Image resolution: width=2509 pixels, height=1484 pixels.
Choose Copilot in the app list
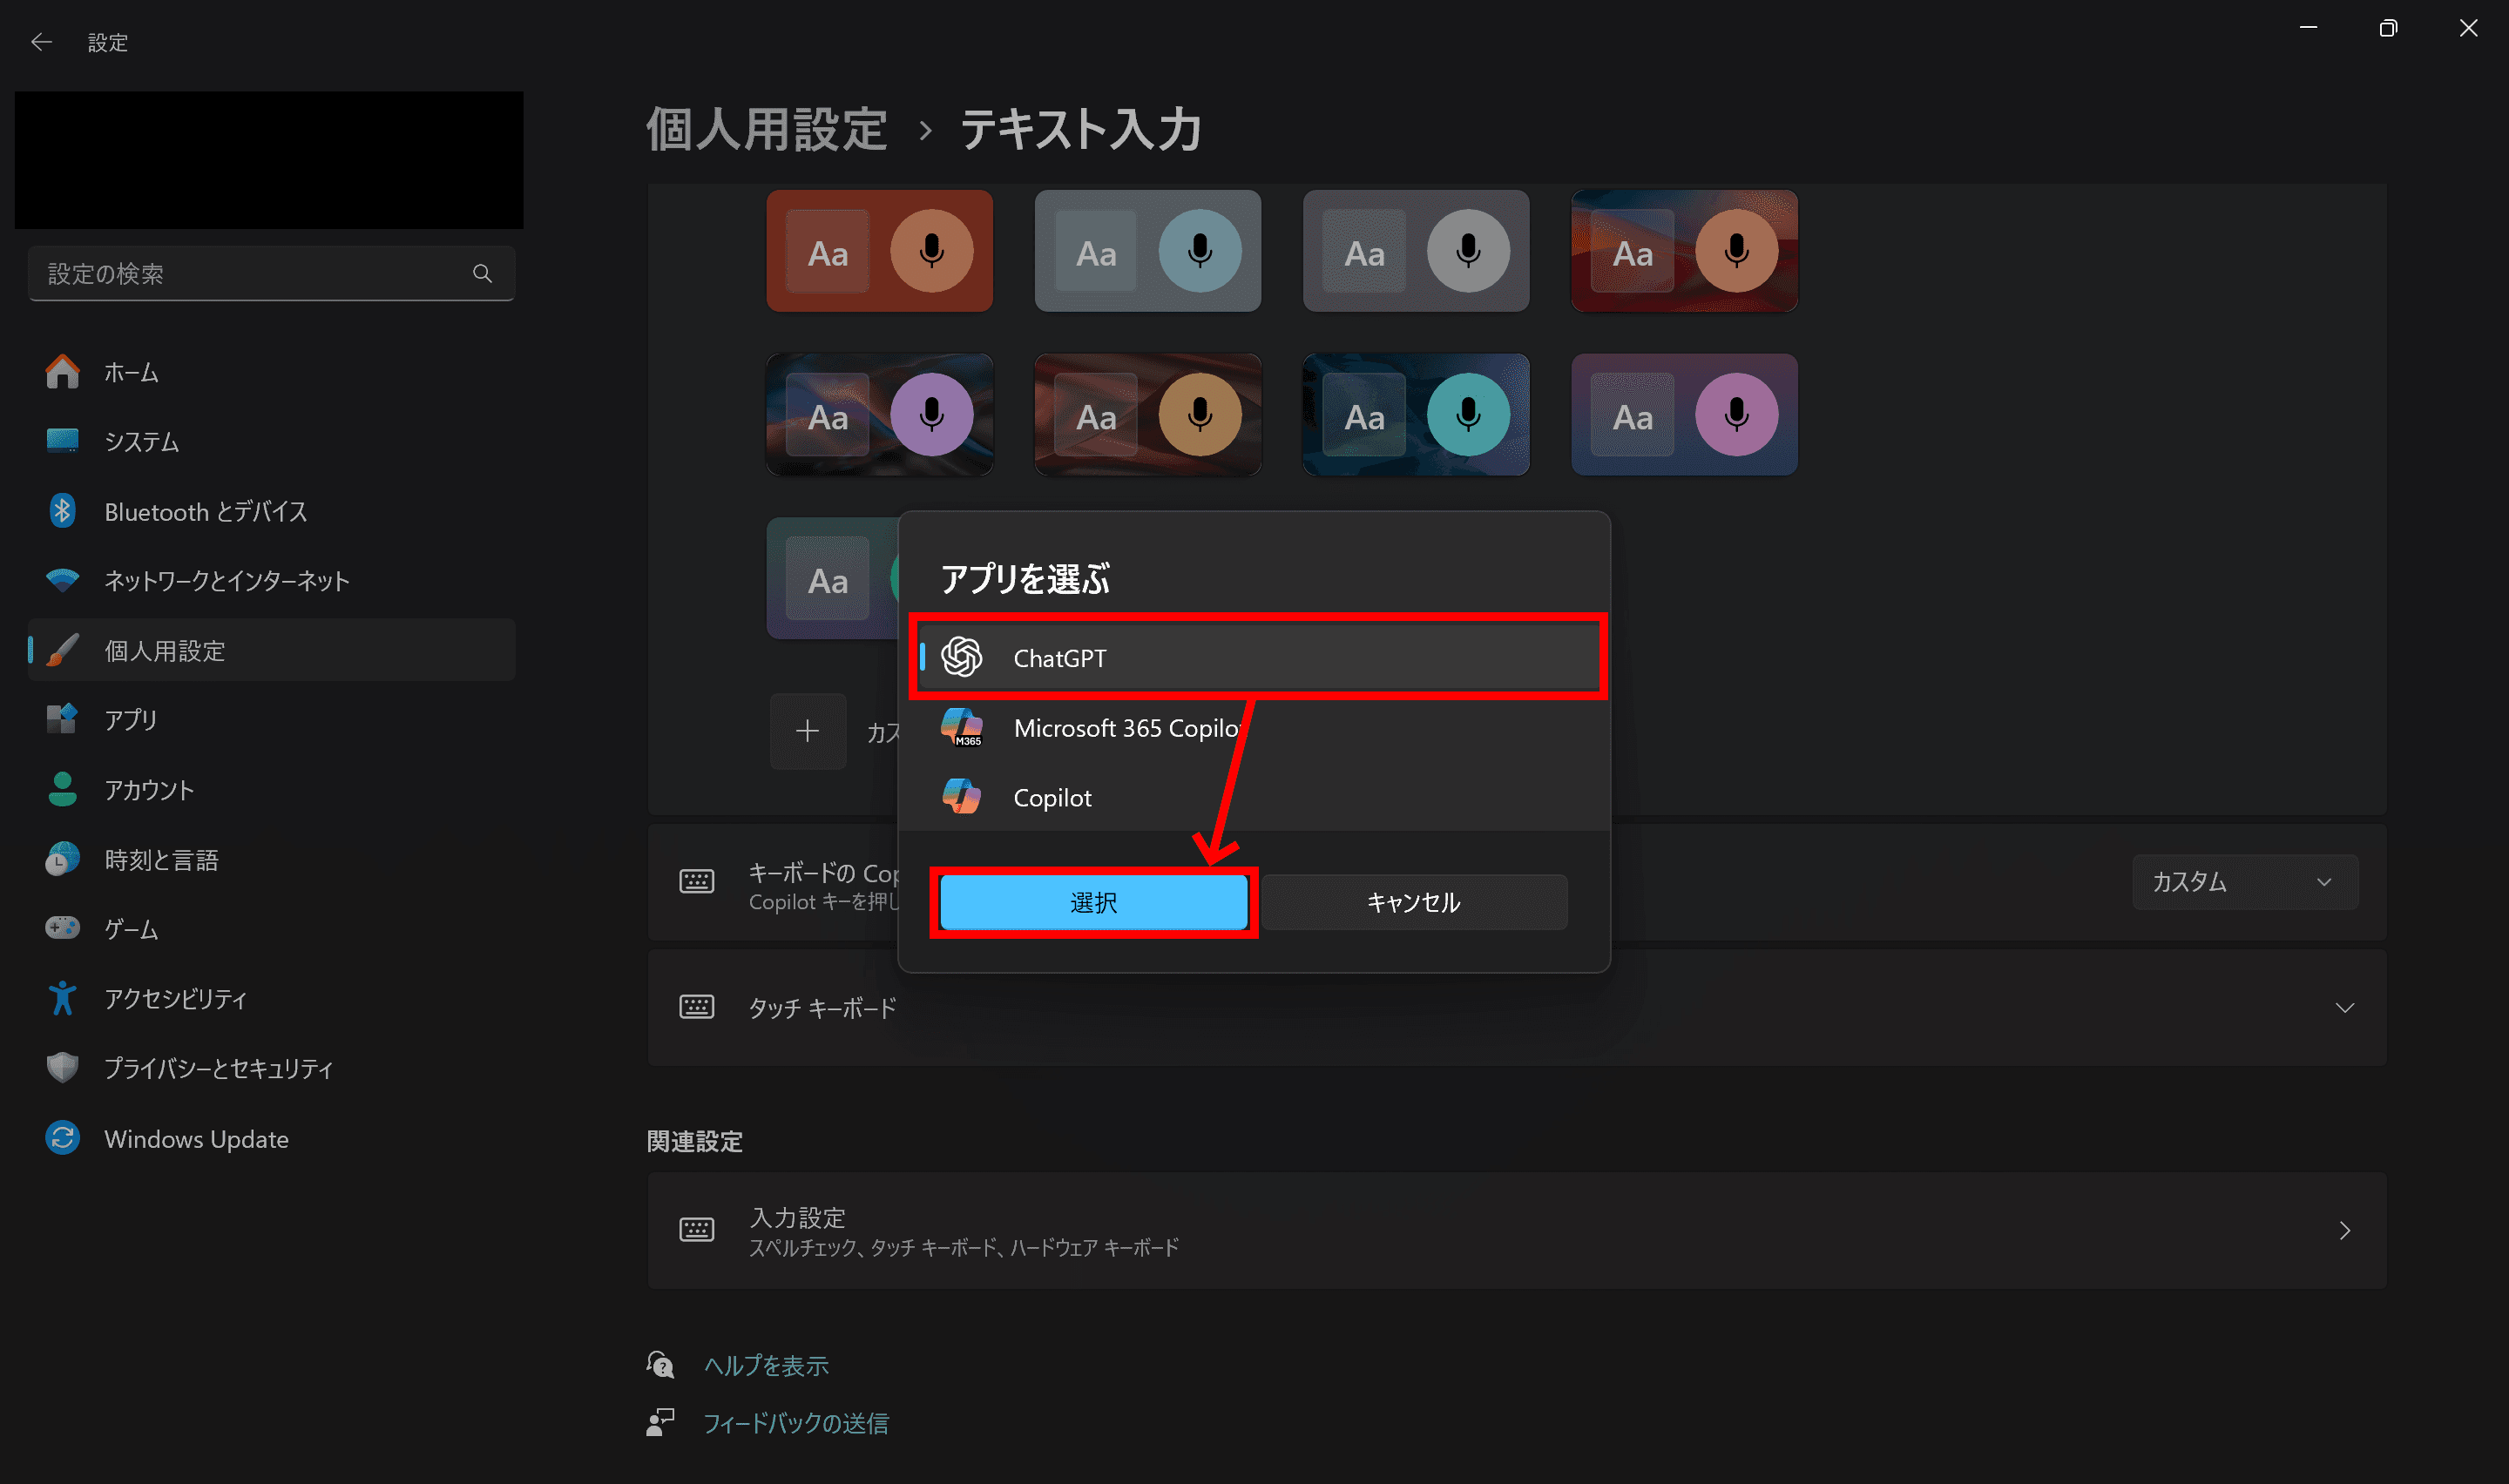point(1257,797)
